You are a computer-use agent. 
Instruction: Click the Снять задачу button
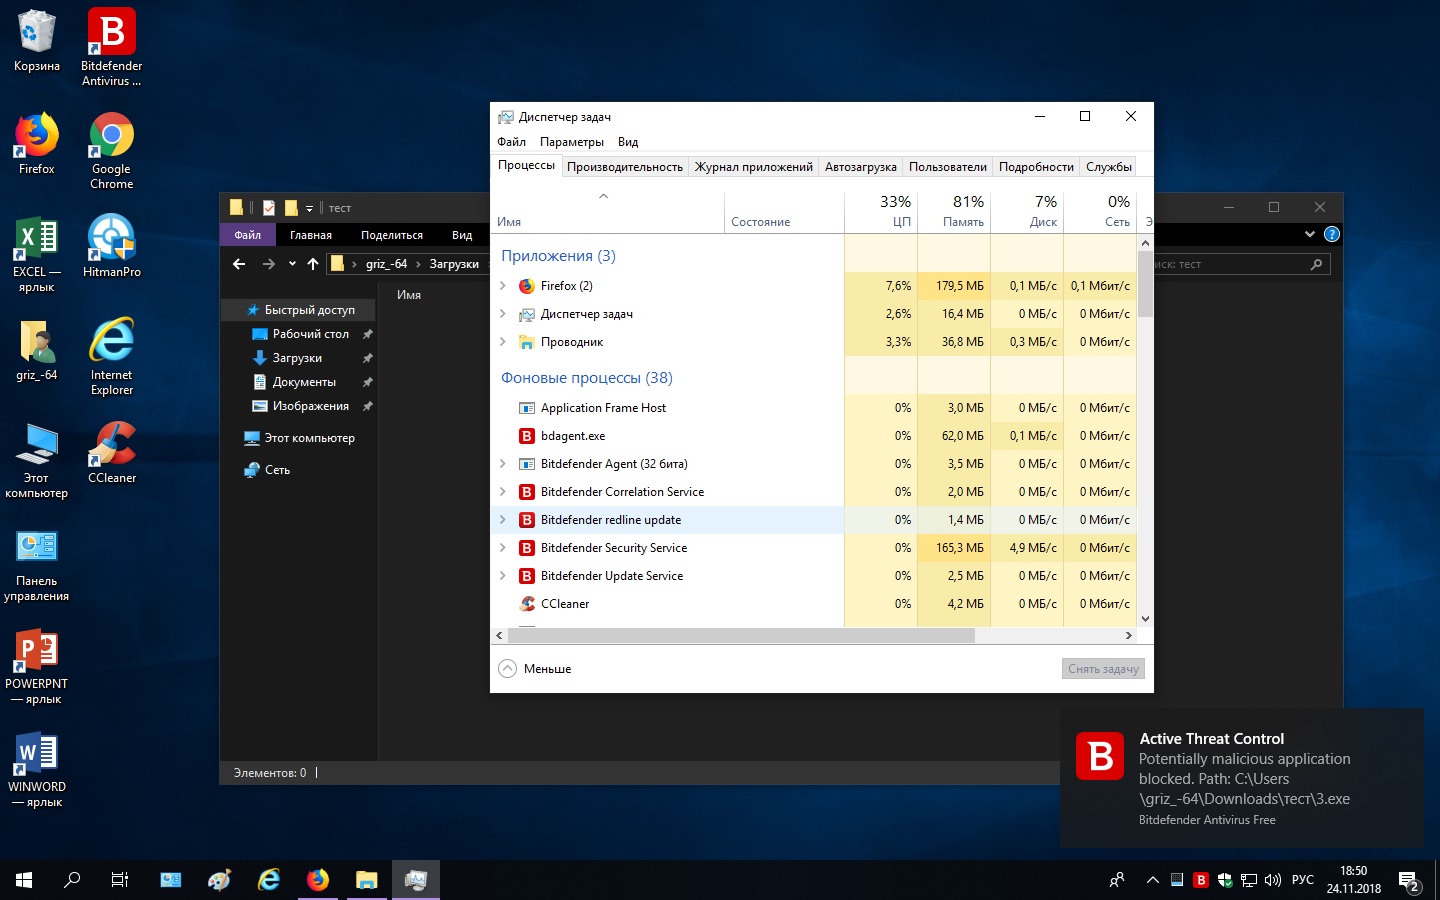(x=1103, y=669)
